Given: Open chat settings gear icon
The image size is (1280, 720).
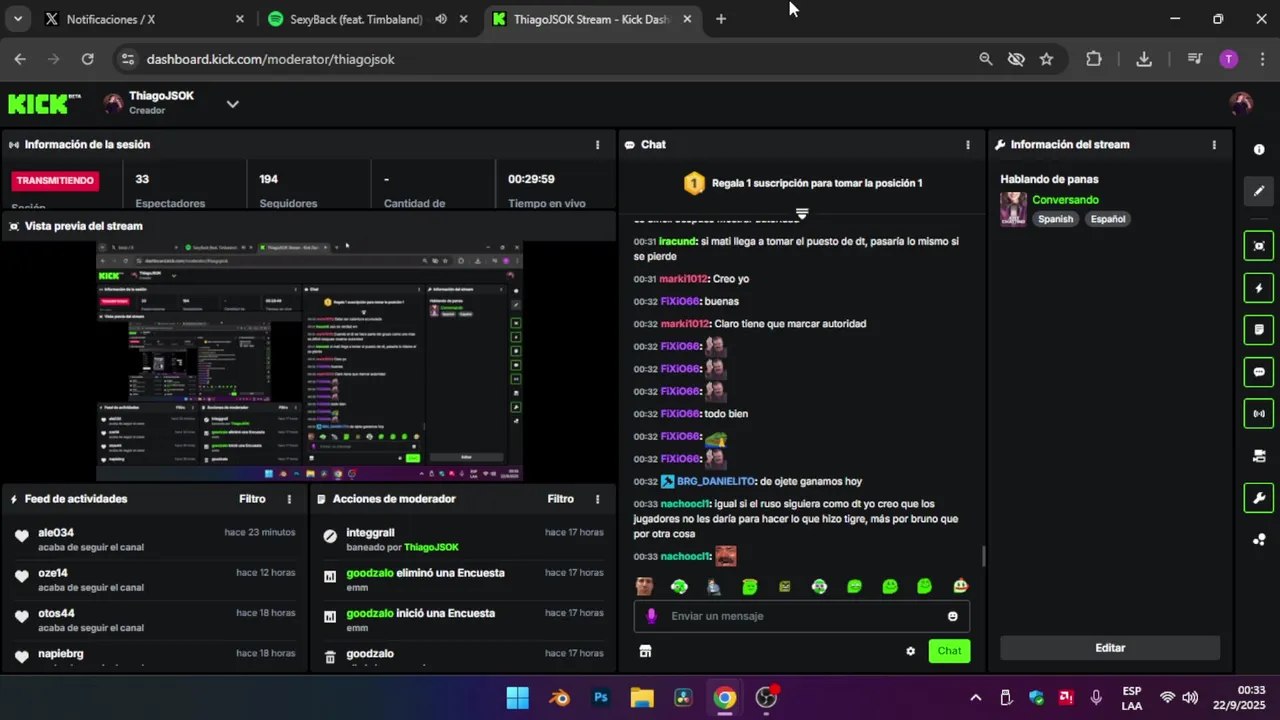Looking at the screenshot, I should pos(910,651).
